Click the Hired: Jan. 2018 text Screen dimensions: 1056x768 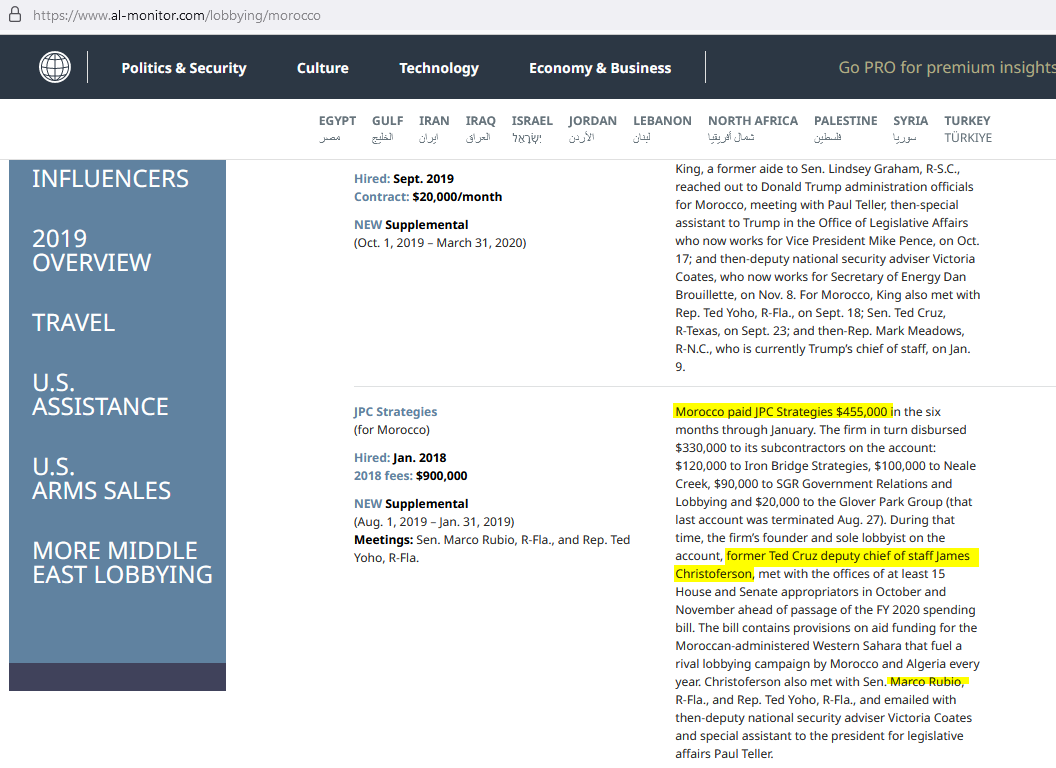[x=400, y=457]
